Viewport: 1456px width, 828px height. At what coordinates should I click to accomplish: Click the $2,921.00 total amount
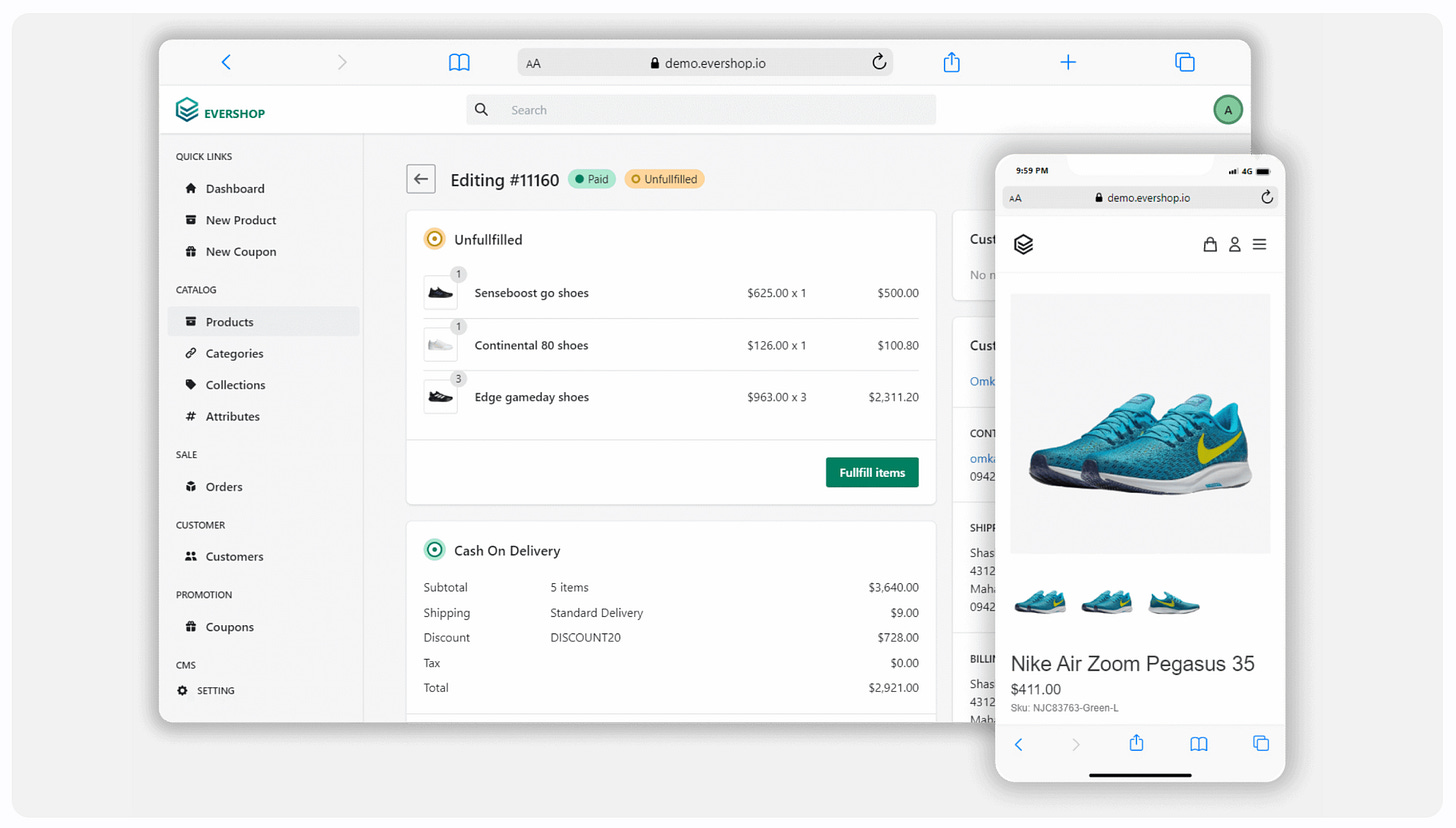(893, 688)
